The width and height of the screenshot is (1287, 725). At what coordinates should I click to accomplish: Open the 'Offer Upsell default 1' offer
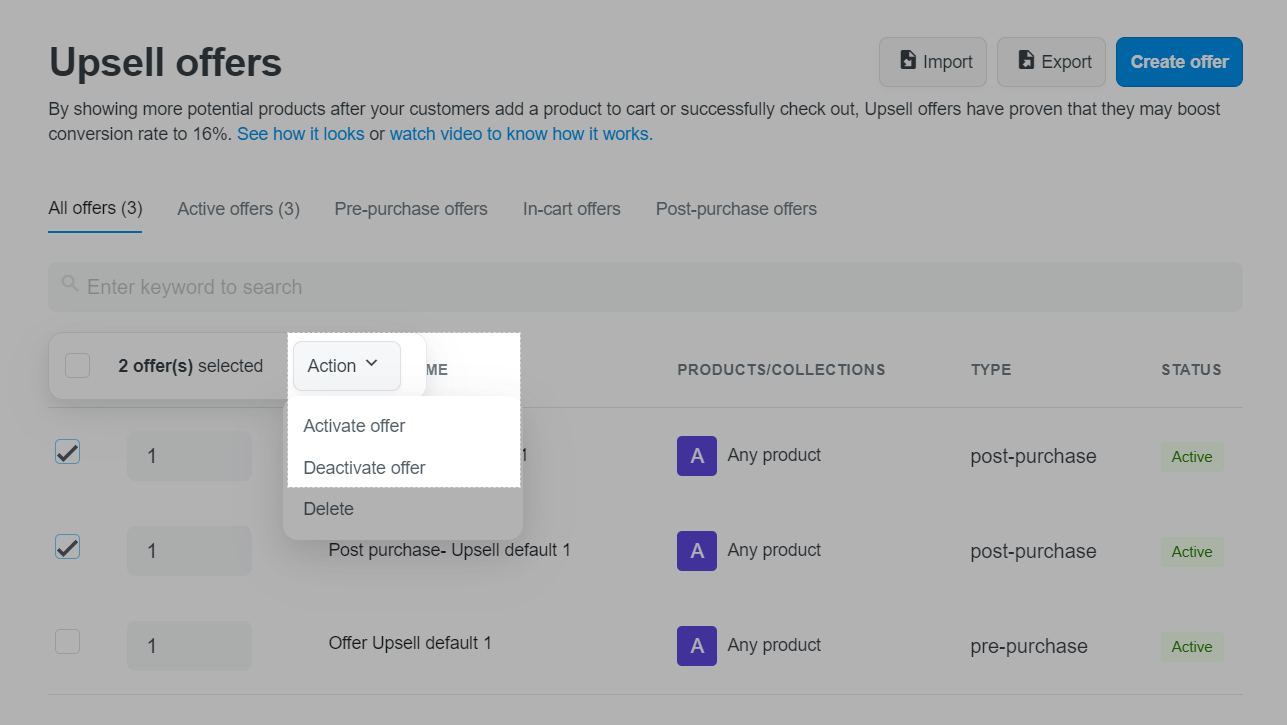click(x=410, y=643)
